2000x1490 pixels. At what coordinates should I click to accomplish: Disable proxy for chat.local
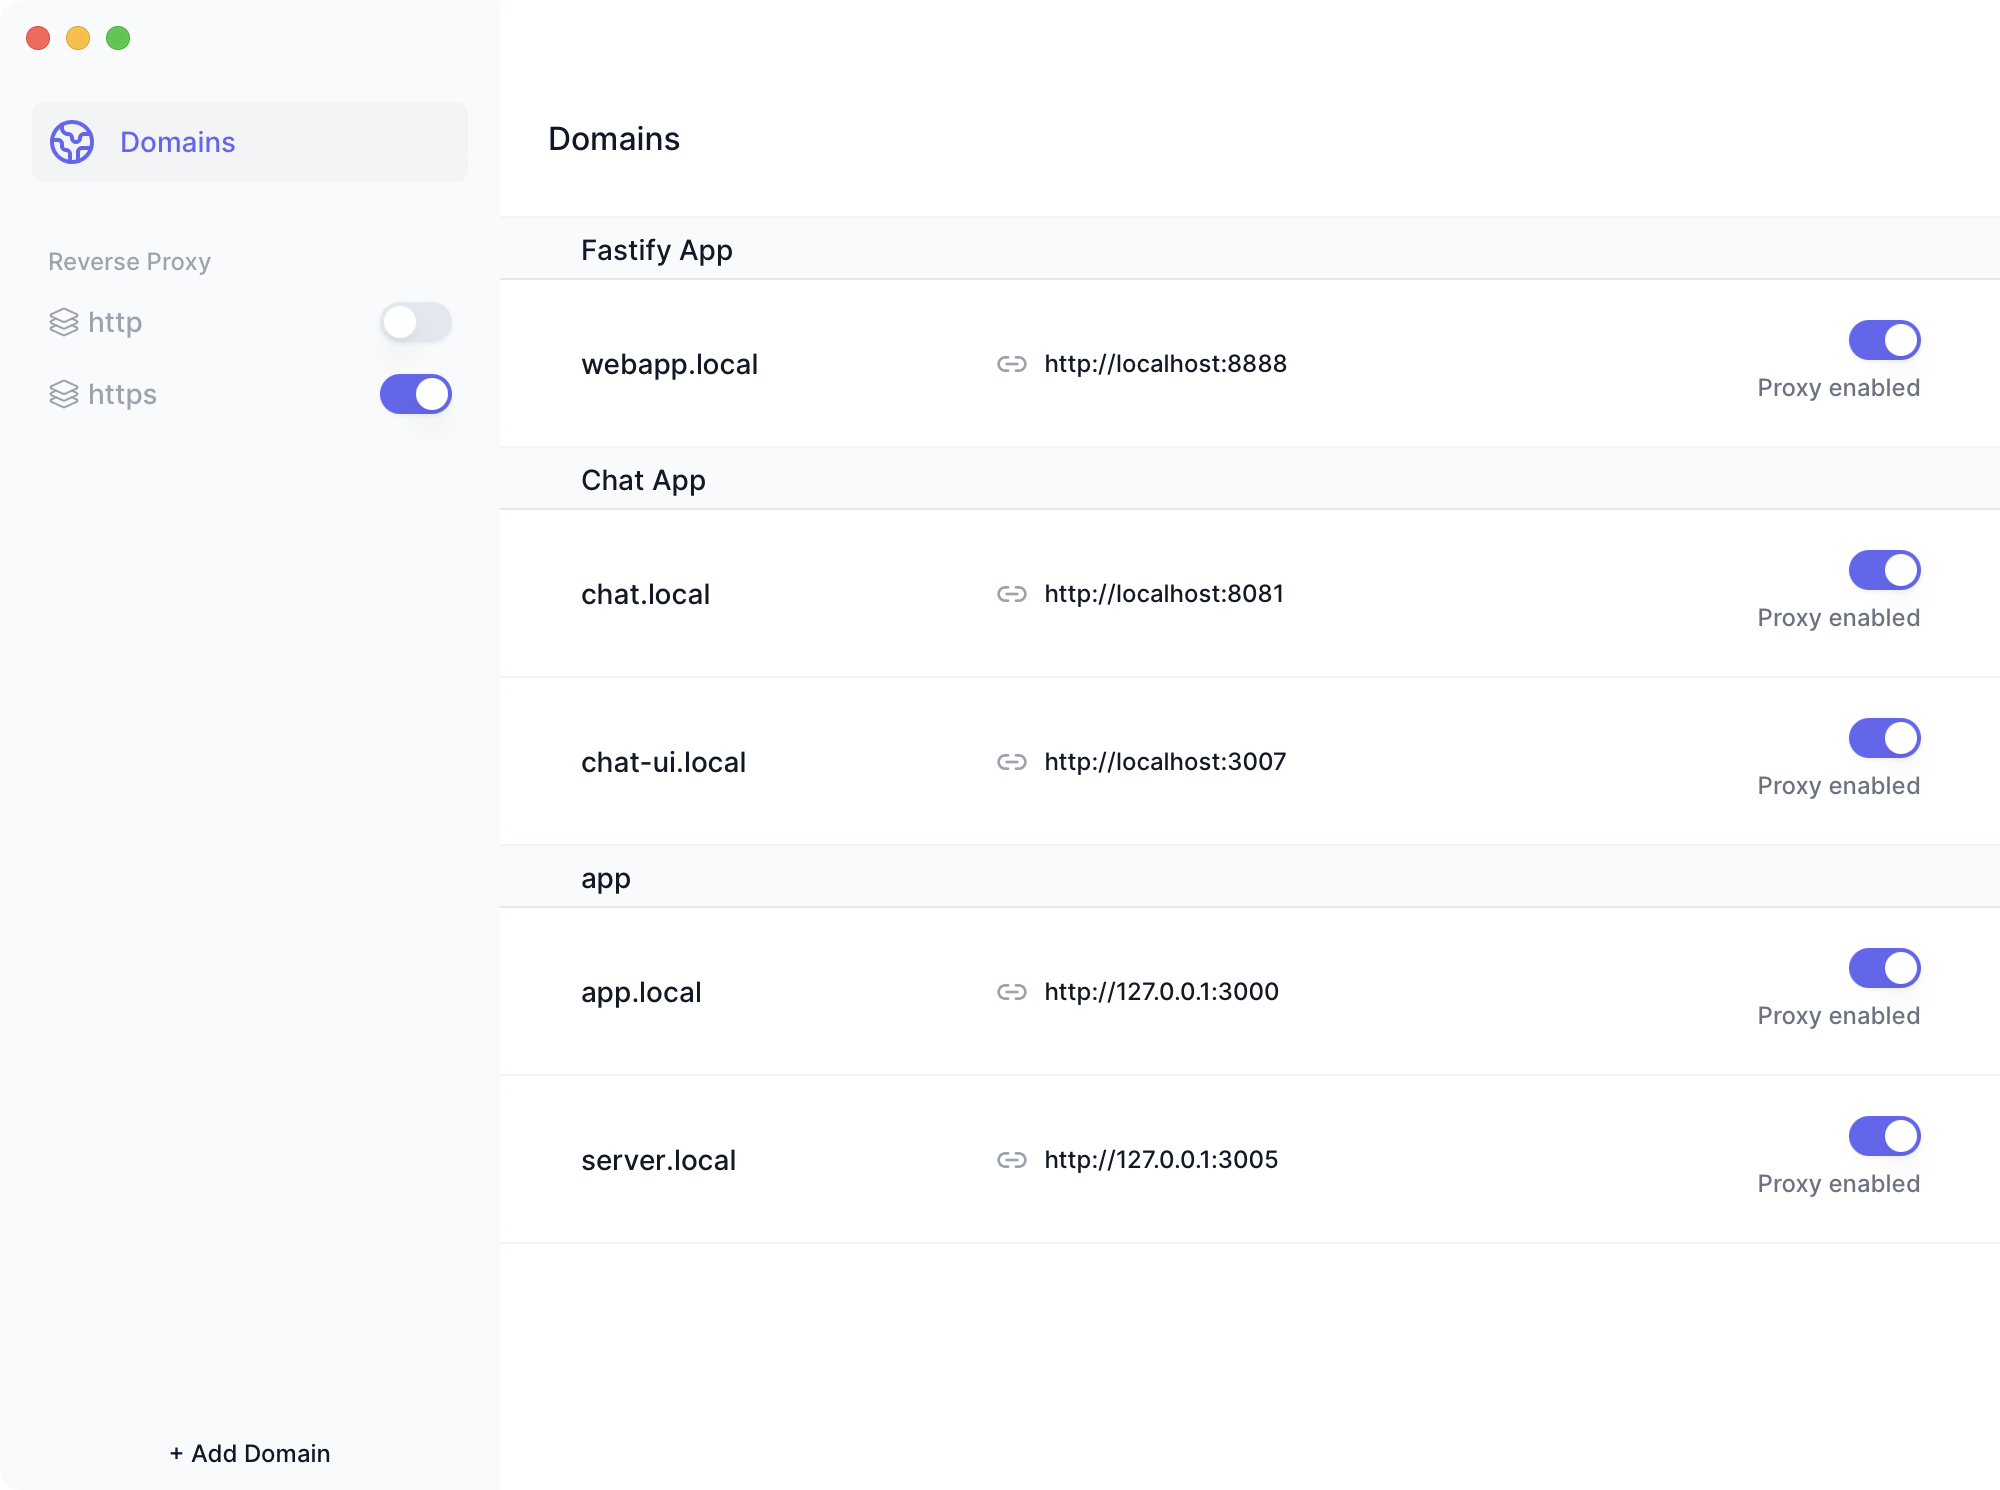[1884, 570]
